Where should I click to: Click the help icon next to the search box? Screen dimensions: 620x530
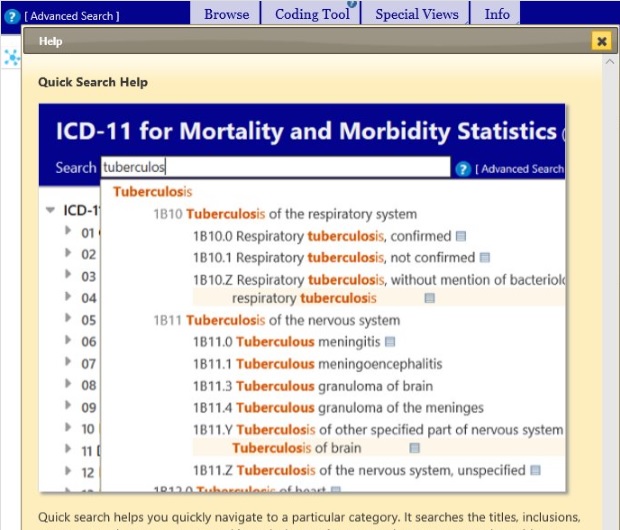(463, 169)
